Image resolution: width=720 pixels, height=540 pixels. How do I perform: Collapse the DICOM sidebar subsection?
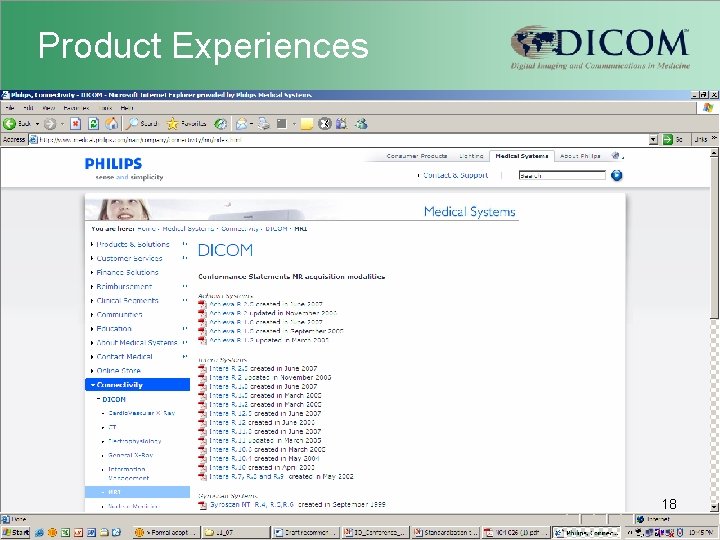point(98,399)
